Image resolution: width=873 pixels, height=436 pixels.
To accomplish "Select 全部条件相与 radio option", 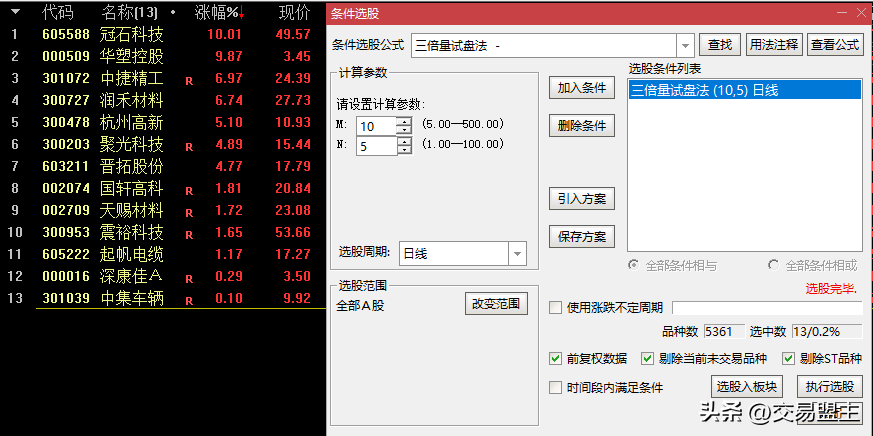I will pos(673,266).
